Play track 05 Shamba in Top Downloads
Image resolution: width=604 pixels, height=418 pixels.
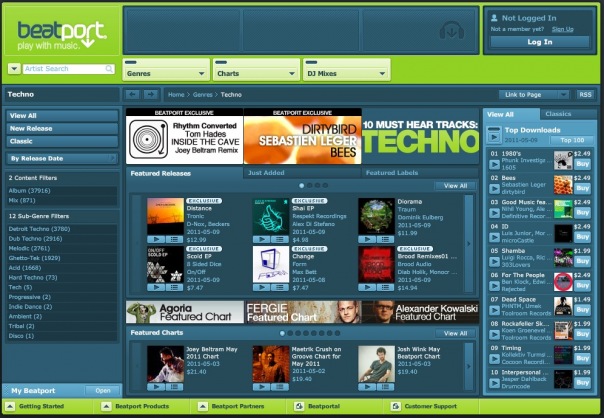coord(494,262)
